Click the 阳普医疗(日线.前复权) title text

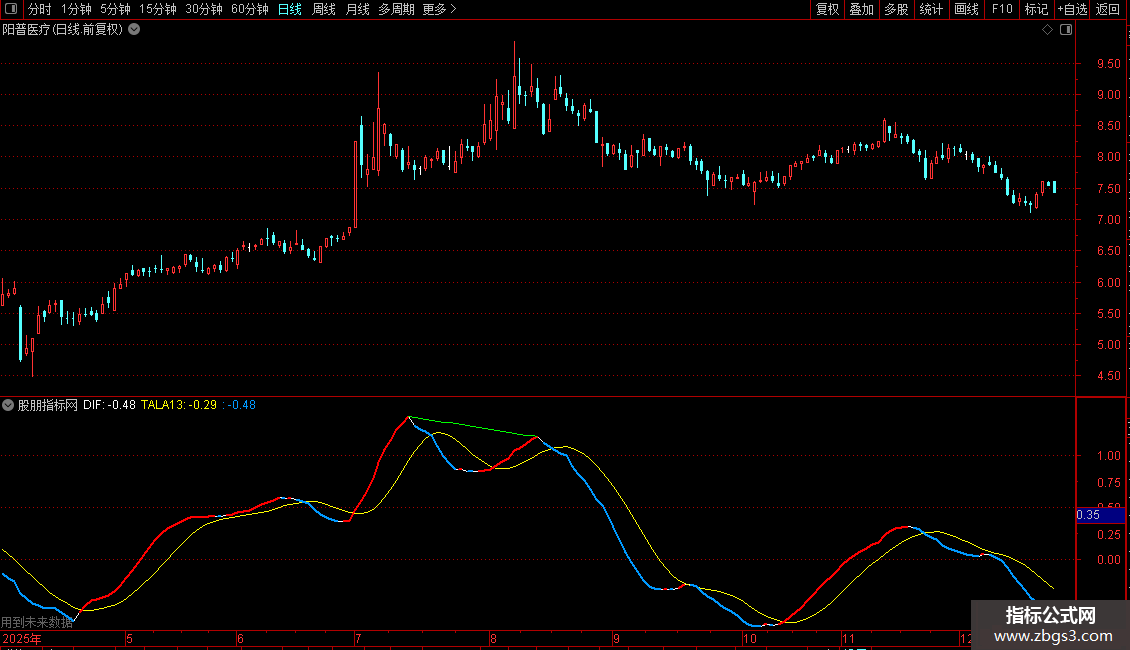click(63, 30)
